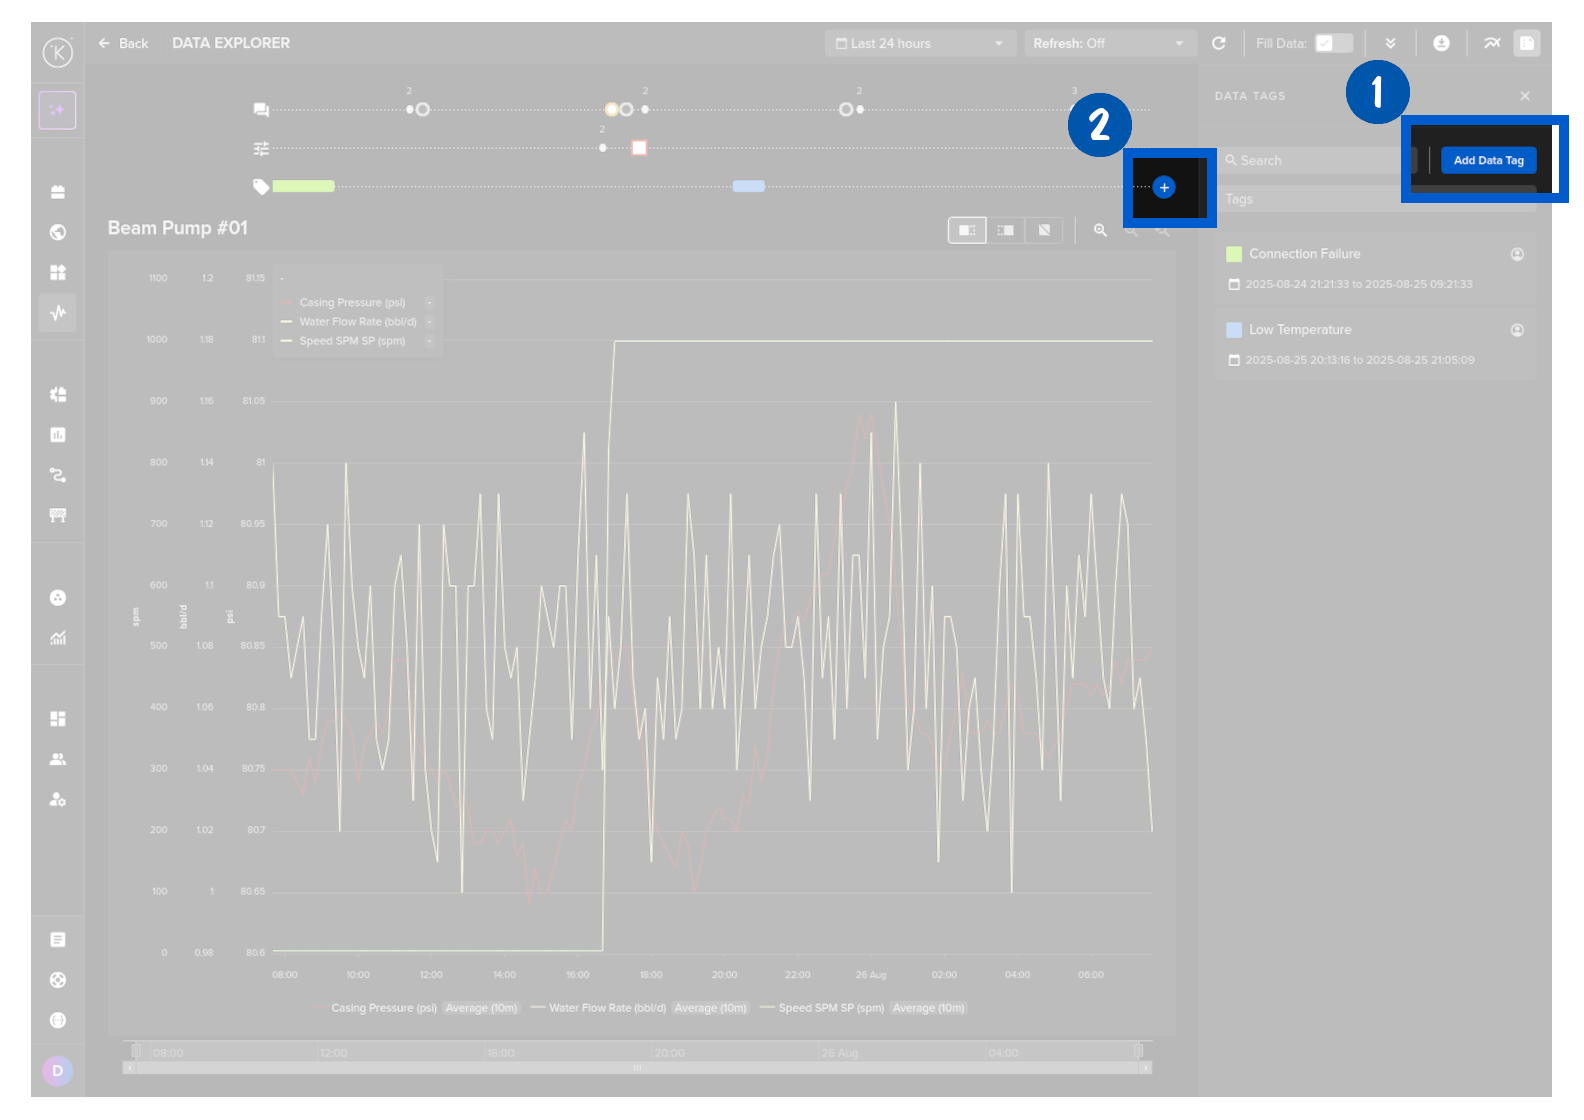This screenshot has width=1584, height=1120.
Task: Click the refresh data icon
Action: [1218, 44]
